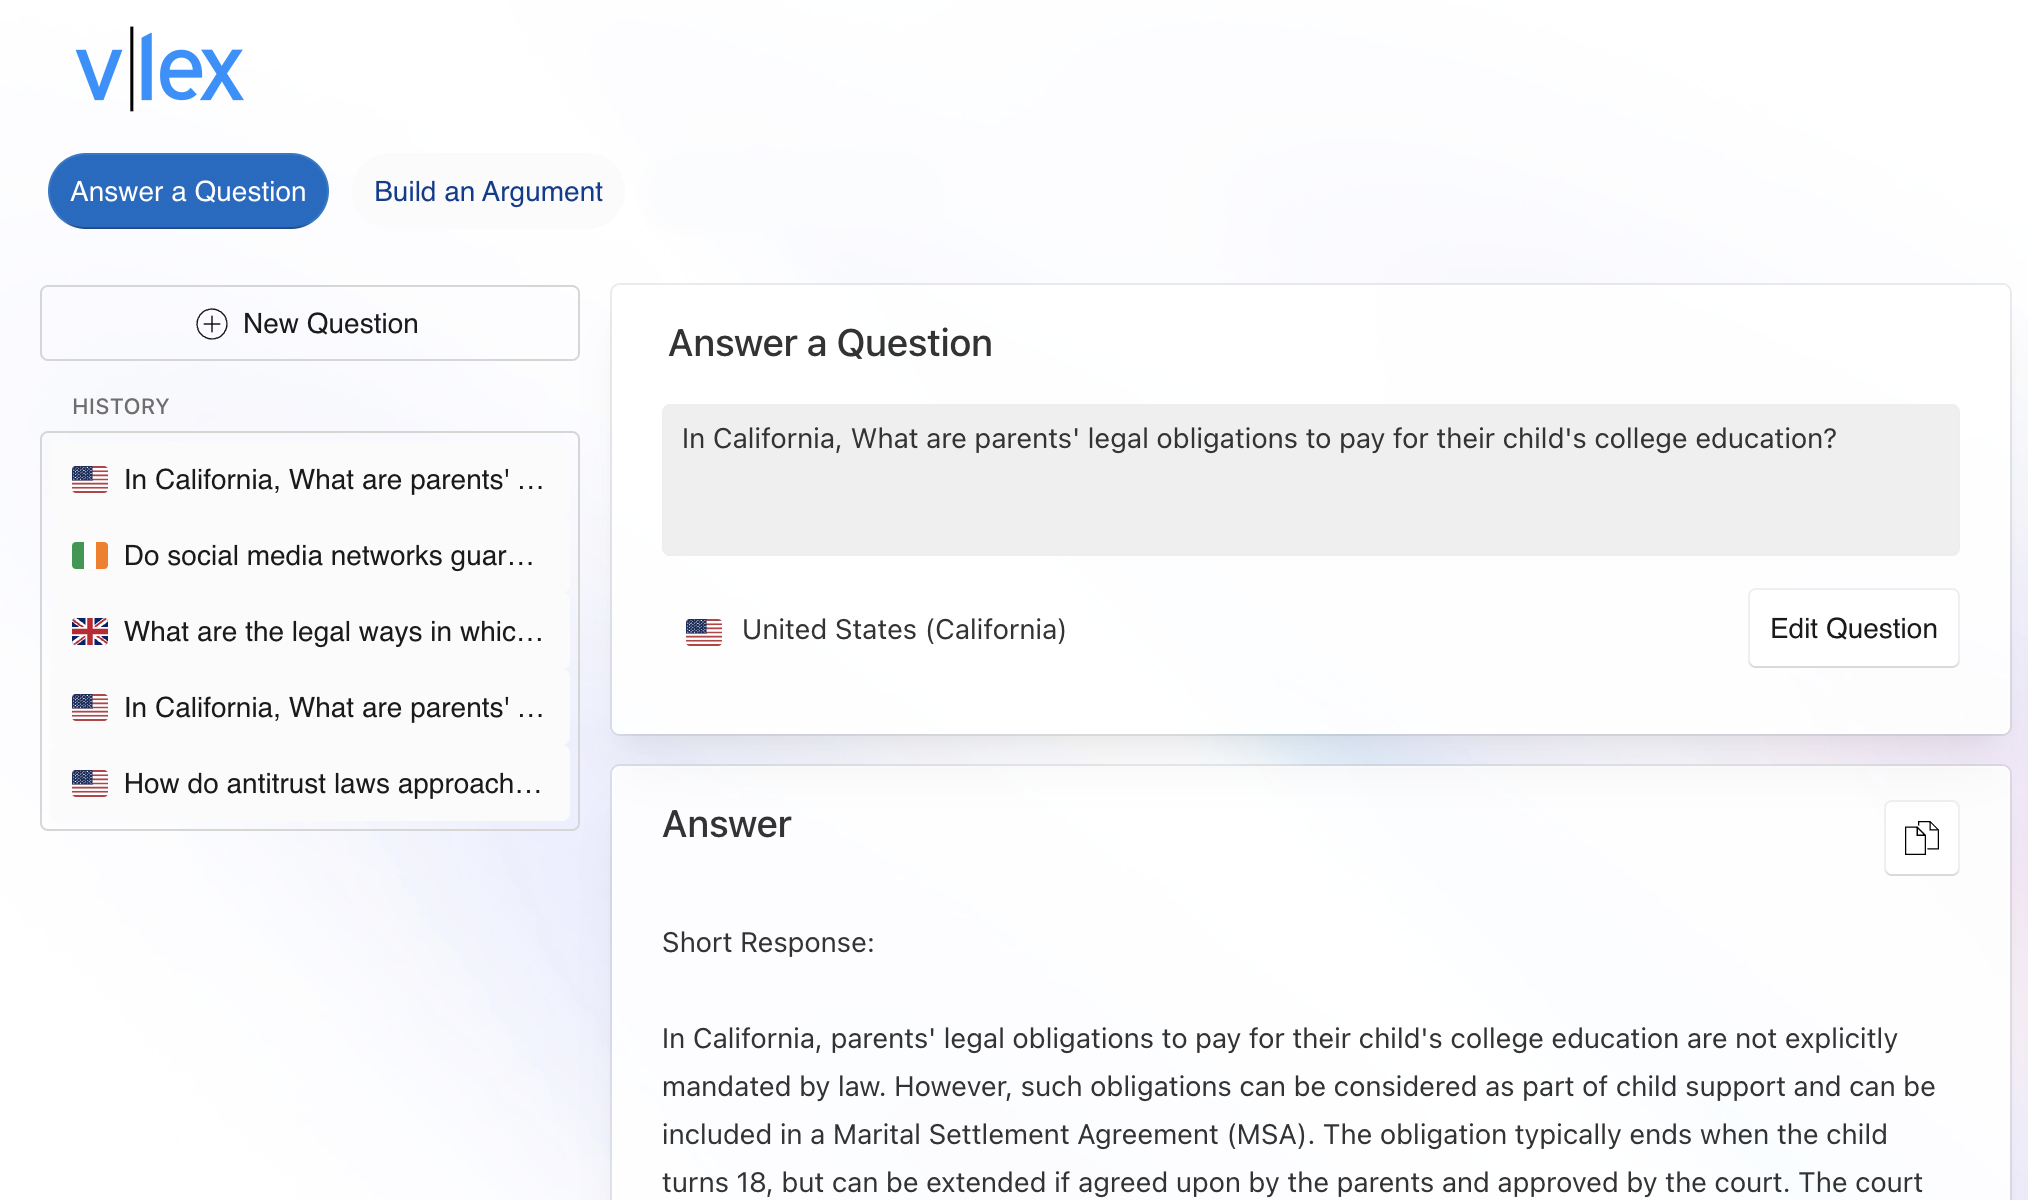2028x1200 pixels.
Task: Click the United States (California) jurisdiction label
Action: (904, 630)
